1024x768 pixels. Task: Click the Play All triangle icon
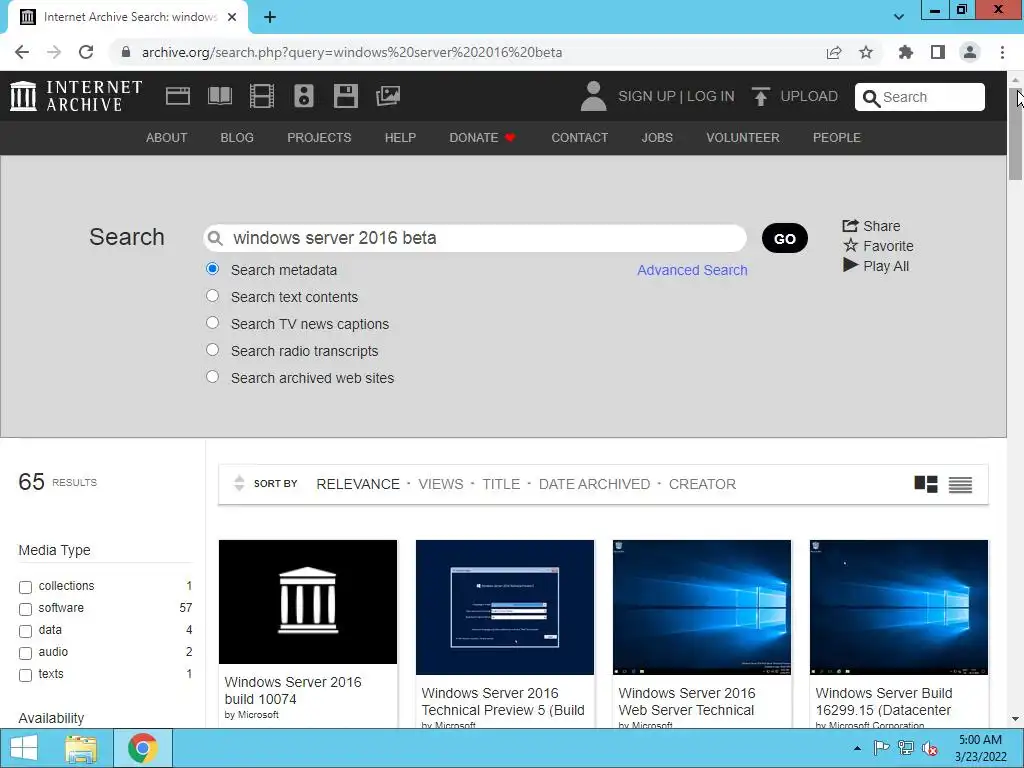850,265
